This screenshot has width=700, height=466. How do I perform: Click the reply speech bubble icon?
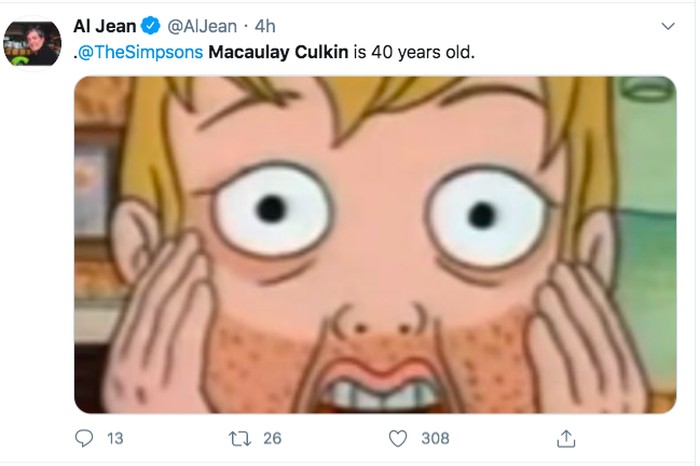coord(84,438)
